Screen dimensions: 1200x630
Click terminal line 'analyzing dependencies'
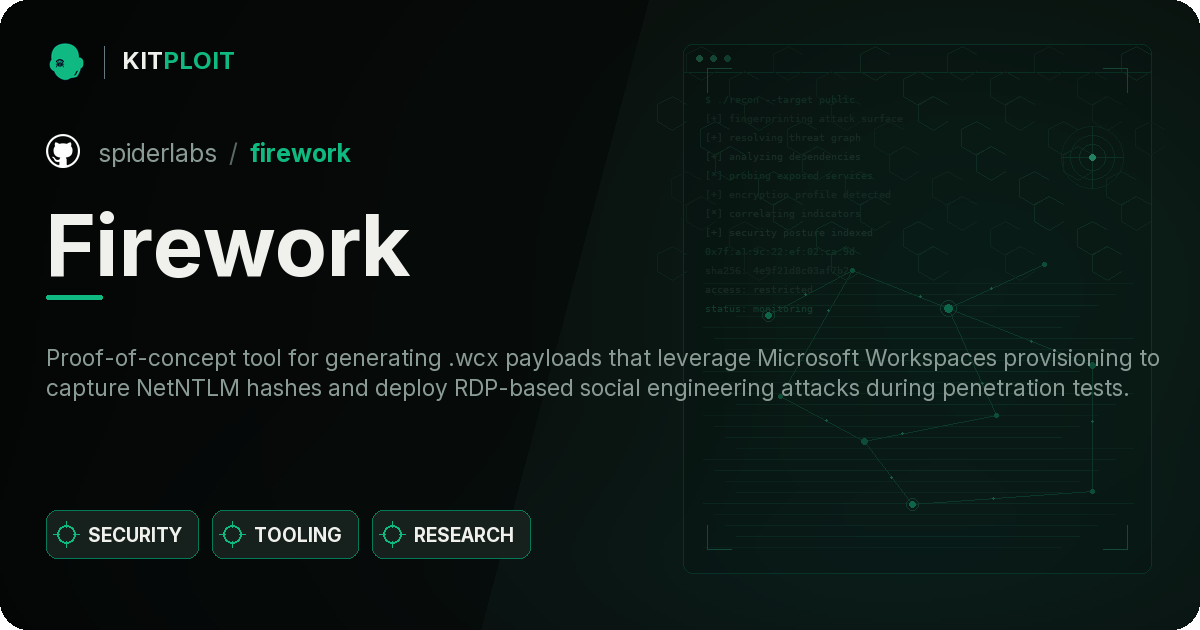click(x=782, y=157)
